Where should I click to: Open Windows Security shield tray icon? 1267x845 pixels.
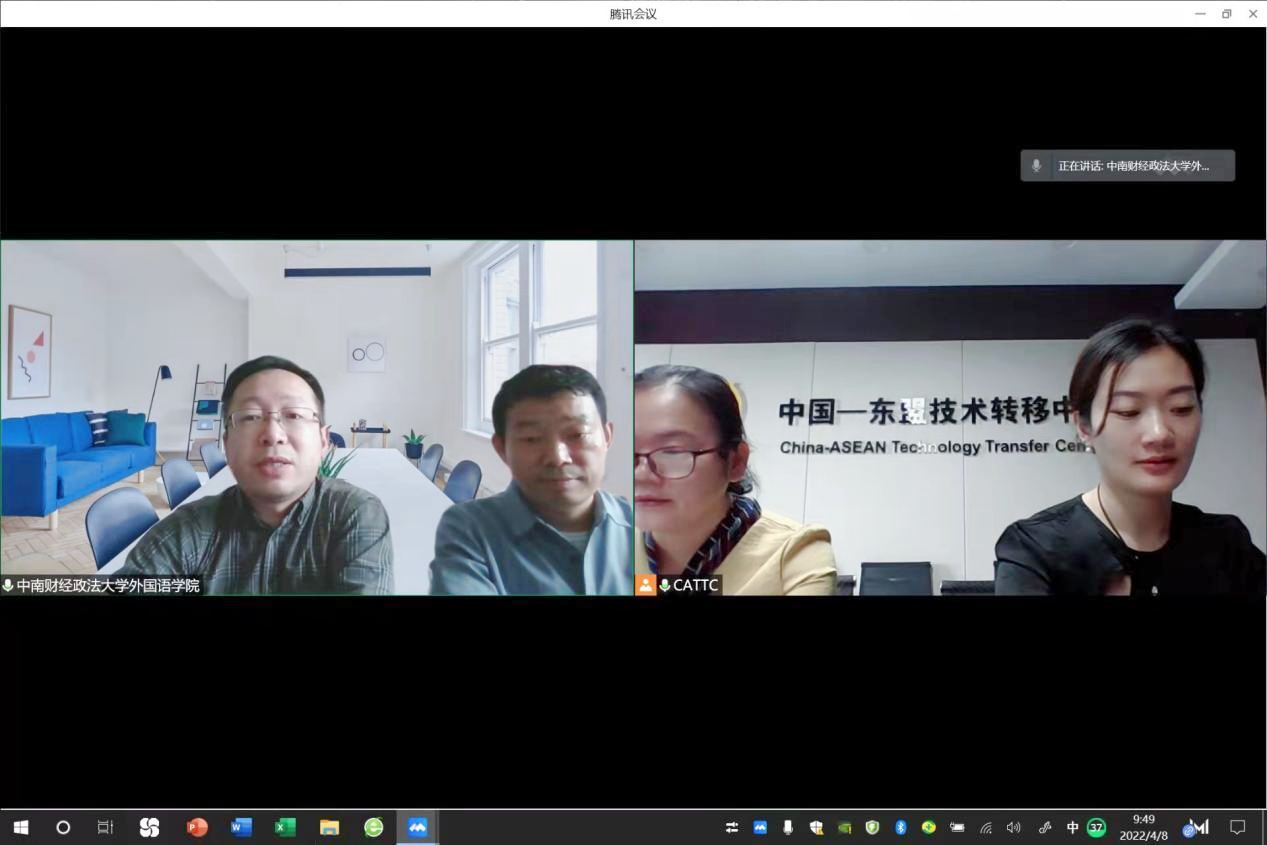tap(816, 827)
